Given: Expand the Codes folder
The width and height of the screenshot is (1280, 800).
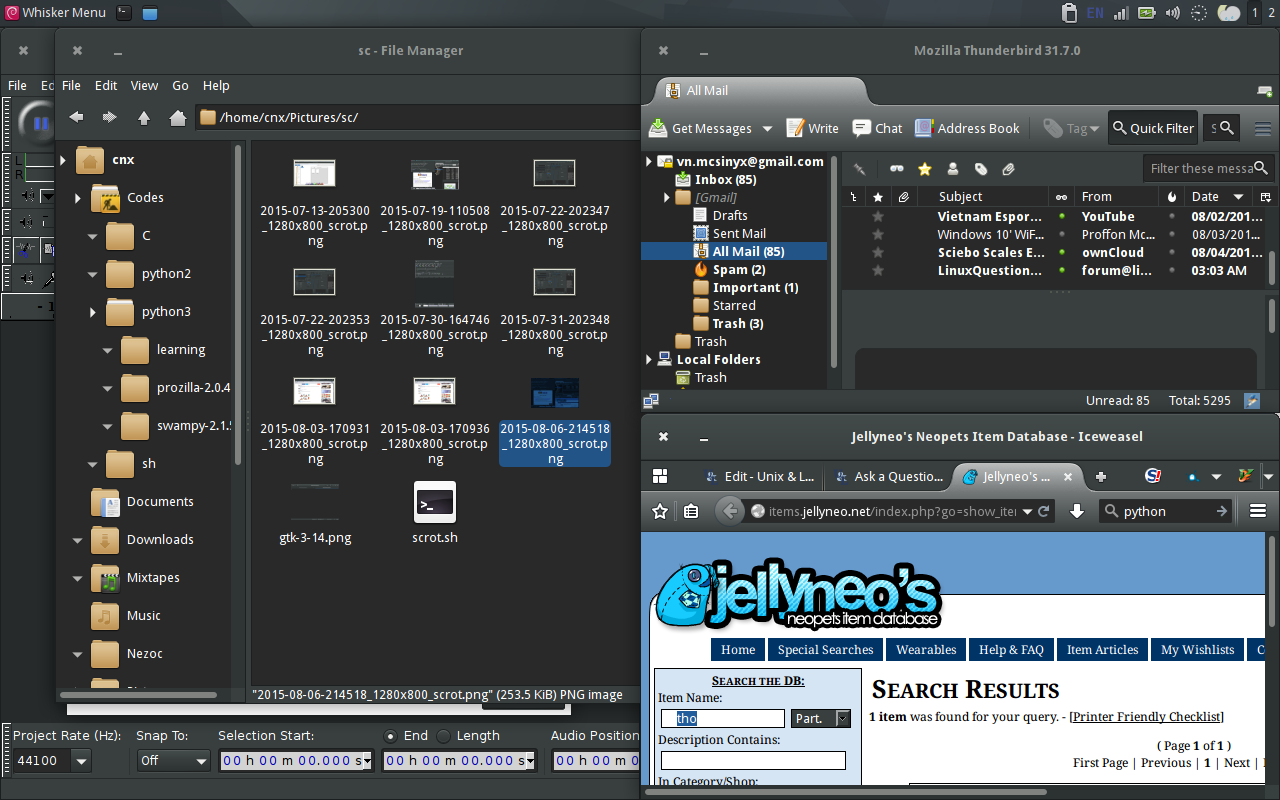Looking at the screenshot, I should [x=78, y=198].
